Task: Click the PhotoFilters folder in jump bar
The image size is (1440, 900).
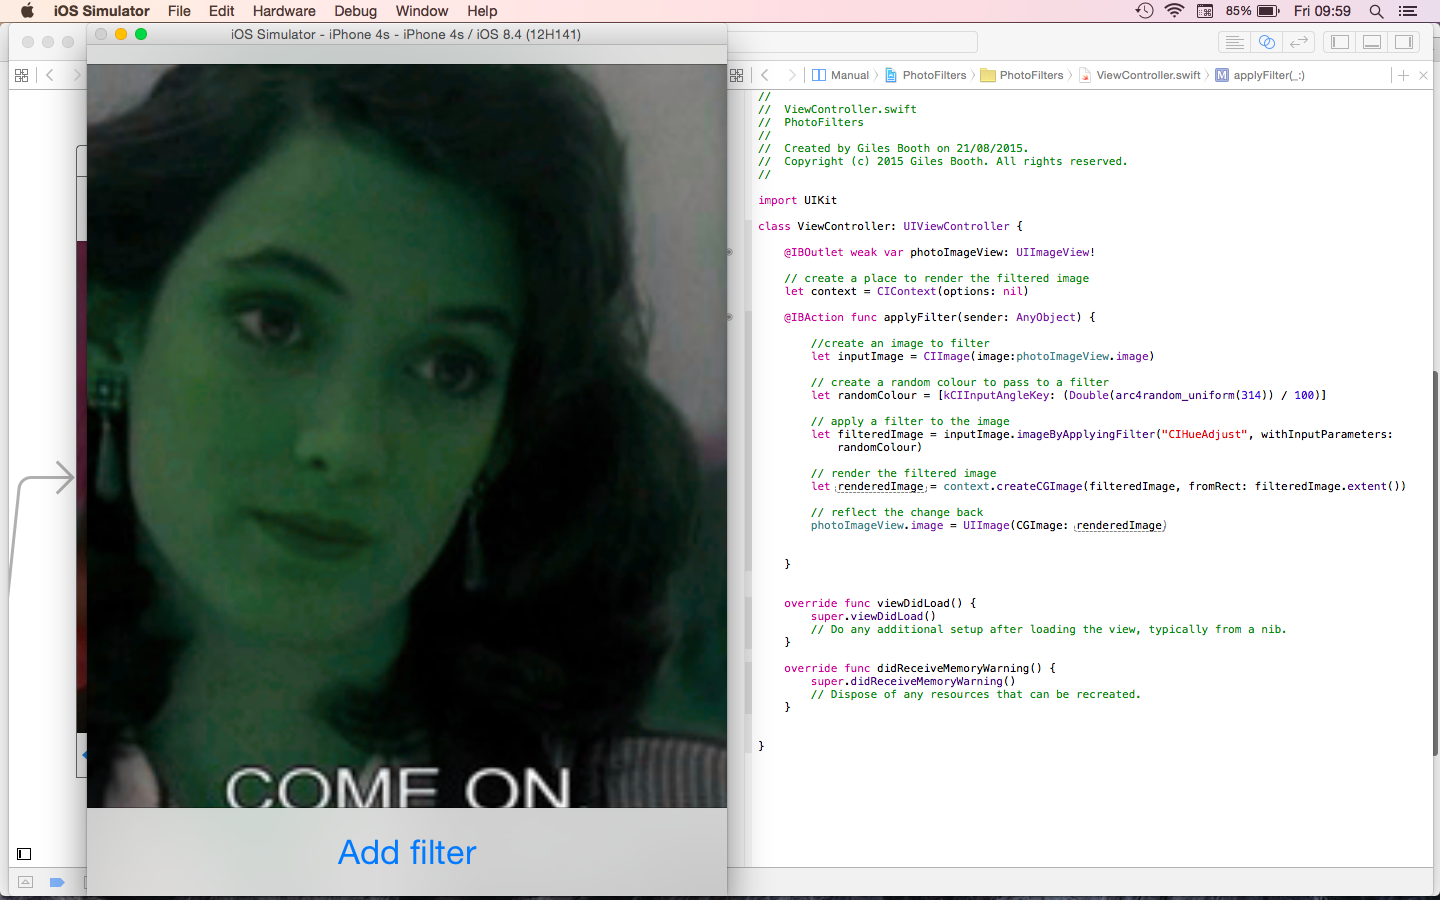Action: pos(1030,75)
